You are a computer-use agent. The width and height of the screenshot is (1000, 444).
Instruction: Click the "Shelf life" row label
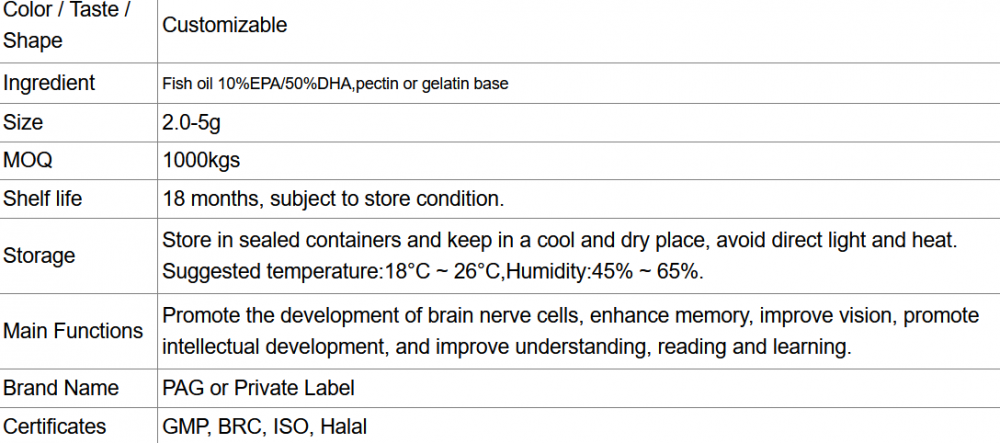(x=43, y=198)
